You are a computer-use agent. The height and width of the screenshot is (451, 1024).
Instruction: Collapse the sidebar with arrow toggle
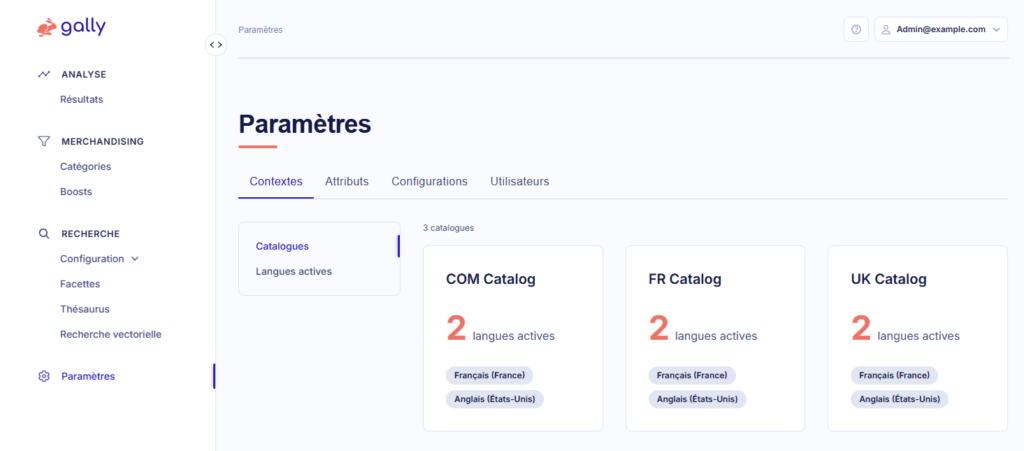216,45
